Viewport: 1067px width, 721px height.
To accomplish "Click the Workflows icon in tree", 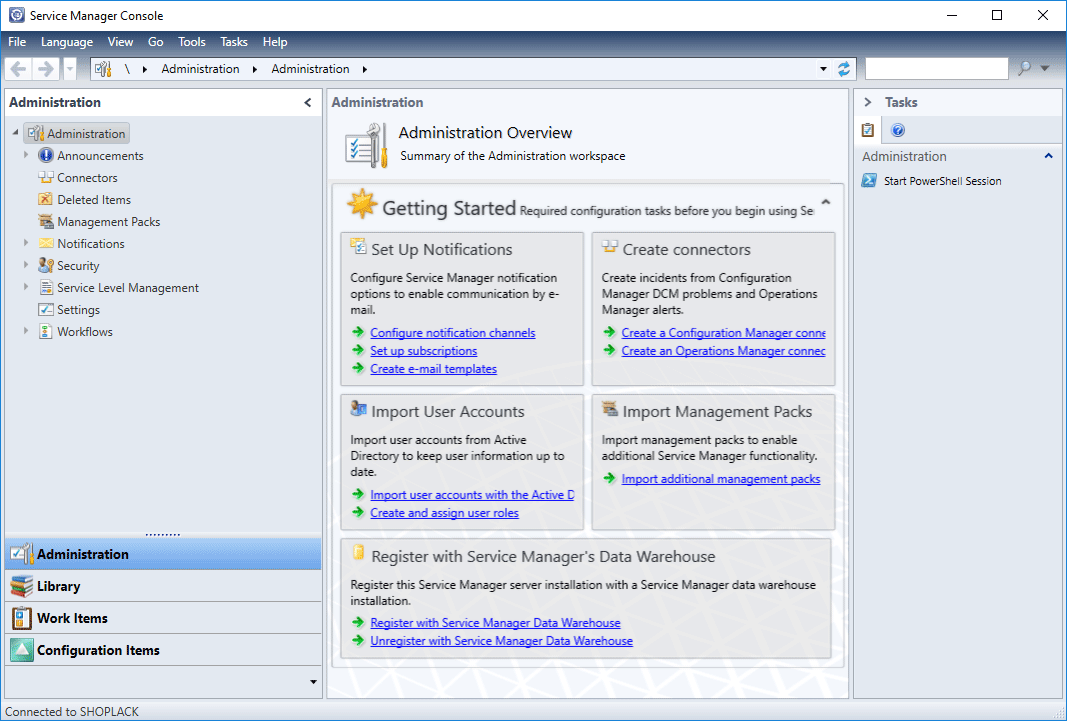I will (46, 332).
